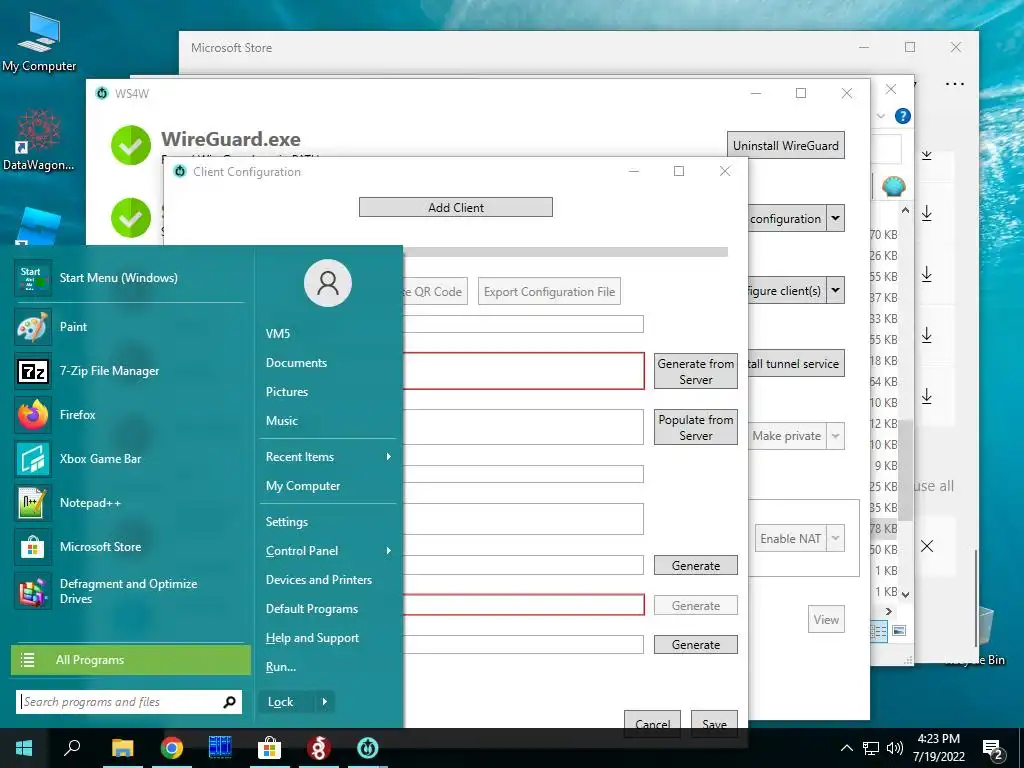Open notification center icon
The height and width of the screenshot is (768, 1024).
993,748
